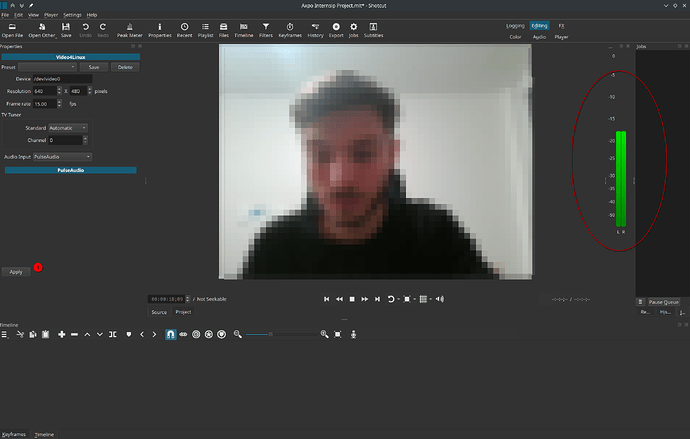Open the Settings menu

tap(72, 15)
